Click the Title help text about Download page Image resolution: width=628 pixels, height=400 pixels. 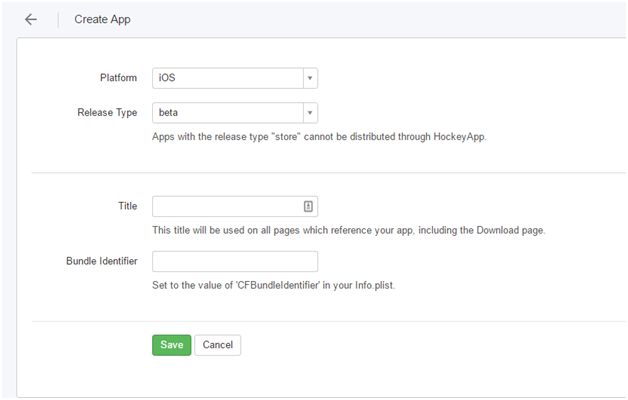click(347, 230)
